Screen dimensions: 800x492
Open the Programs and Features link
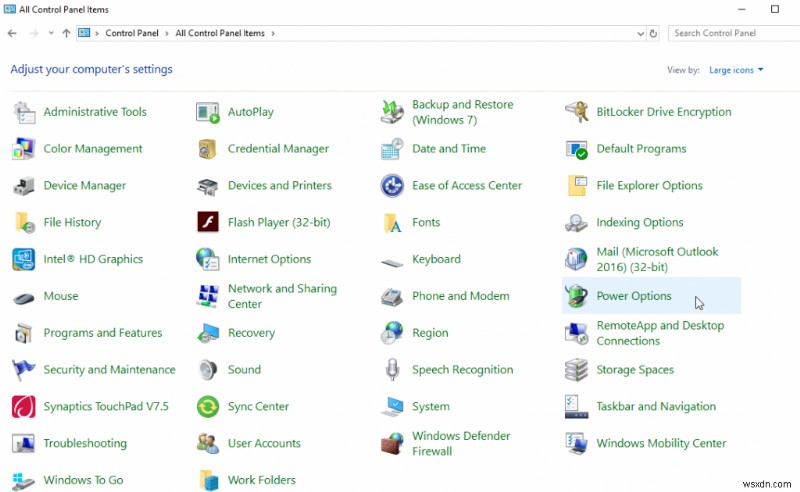[x=103, y=333]
